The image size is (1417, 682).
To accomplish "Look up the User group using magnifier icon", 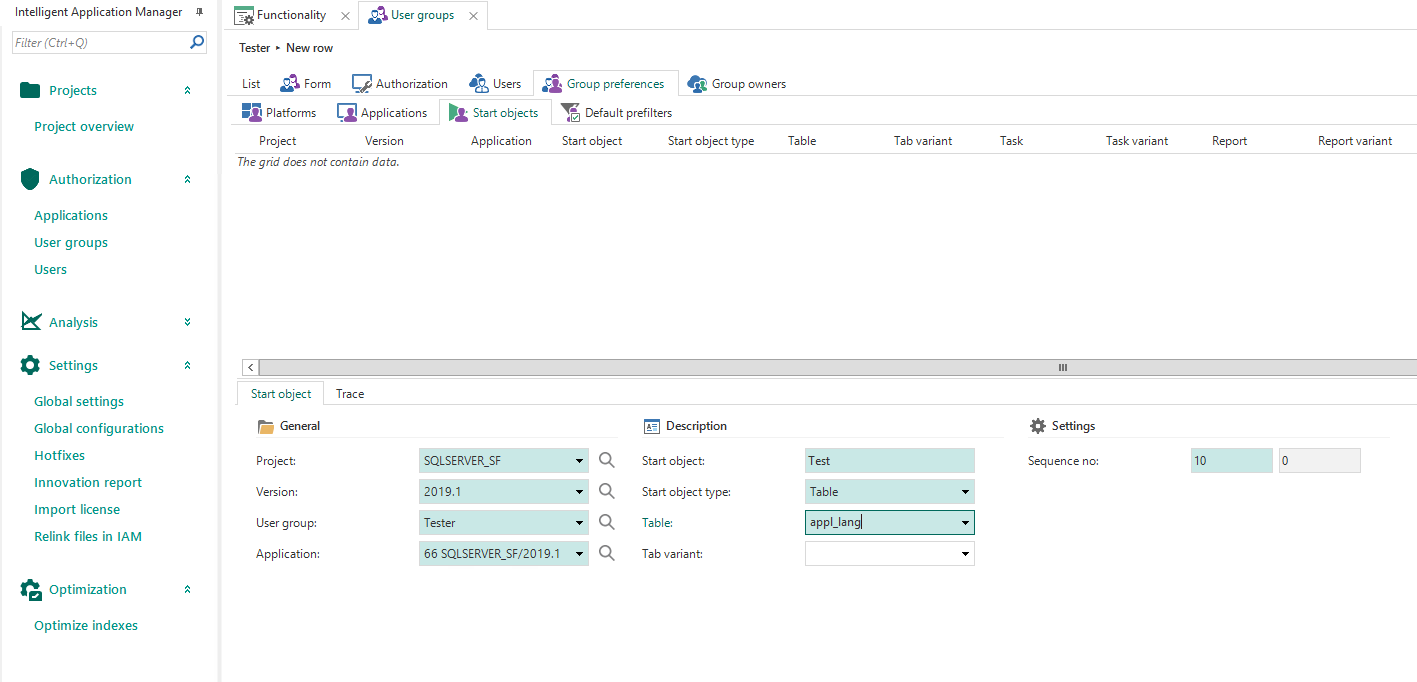I will pyautogui.click(x=607, y=522).
